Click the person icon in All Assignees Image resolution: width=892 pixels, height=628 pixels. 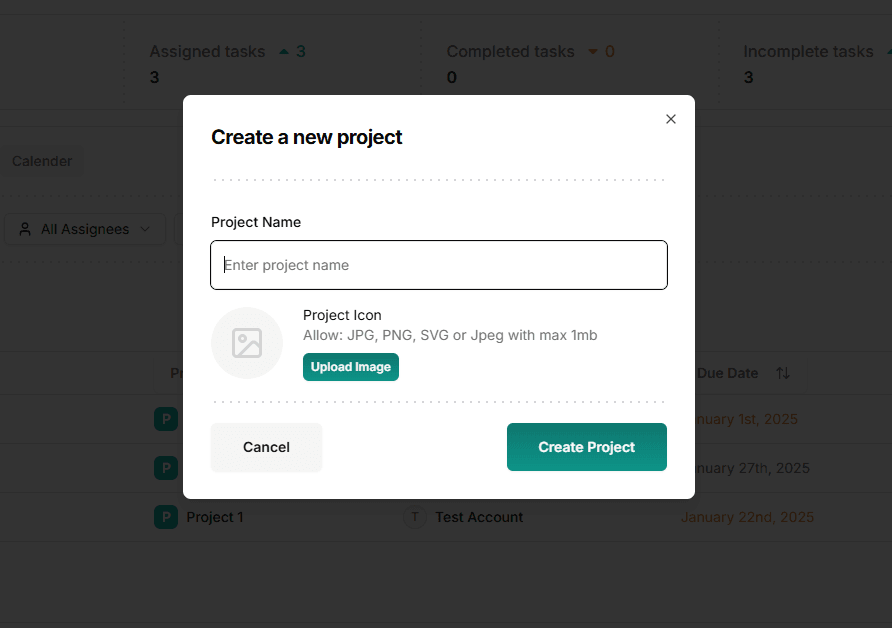click(25, 229)
